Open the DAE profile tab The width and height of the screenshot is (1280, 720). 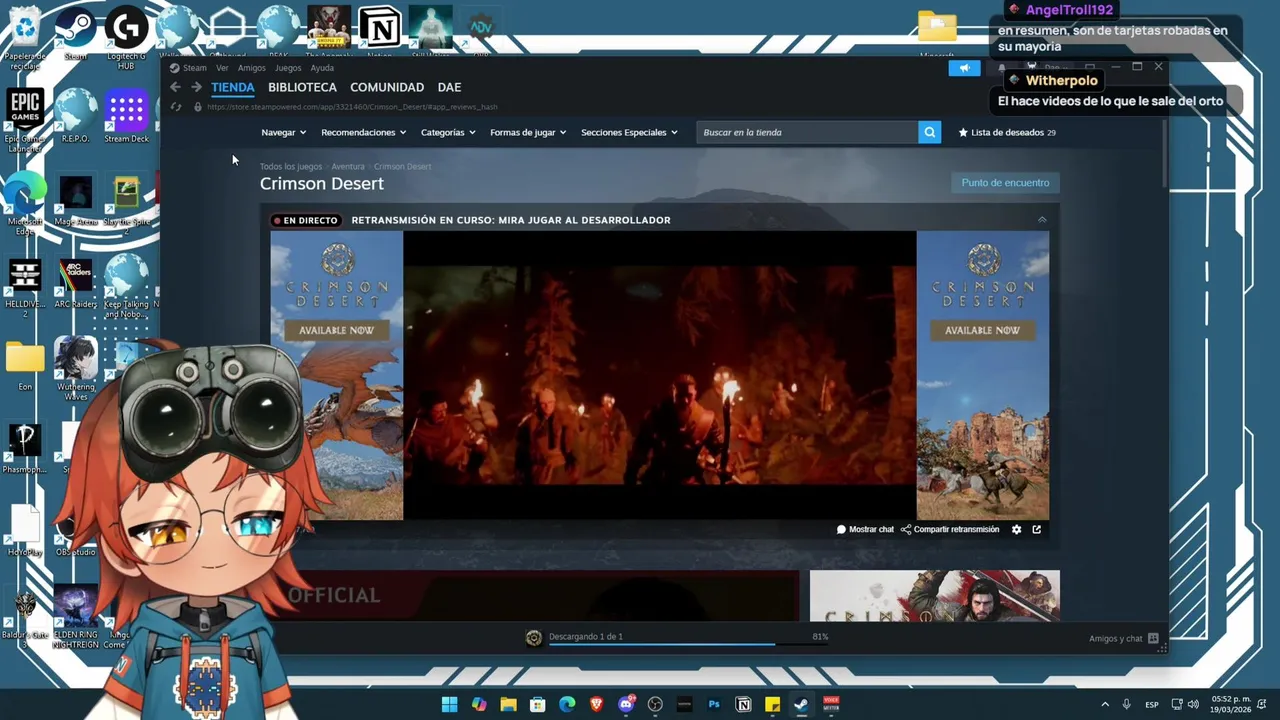pos(449,87)
